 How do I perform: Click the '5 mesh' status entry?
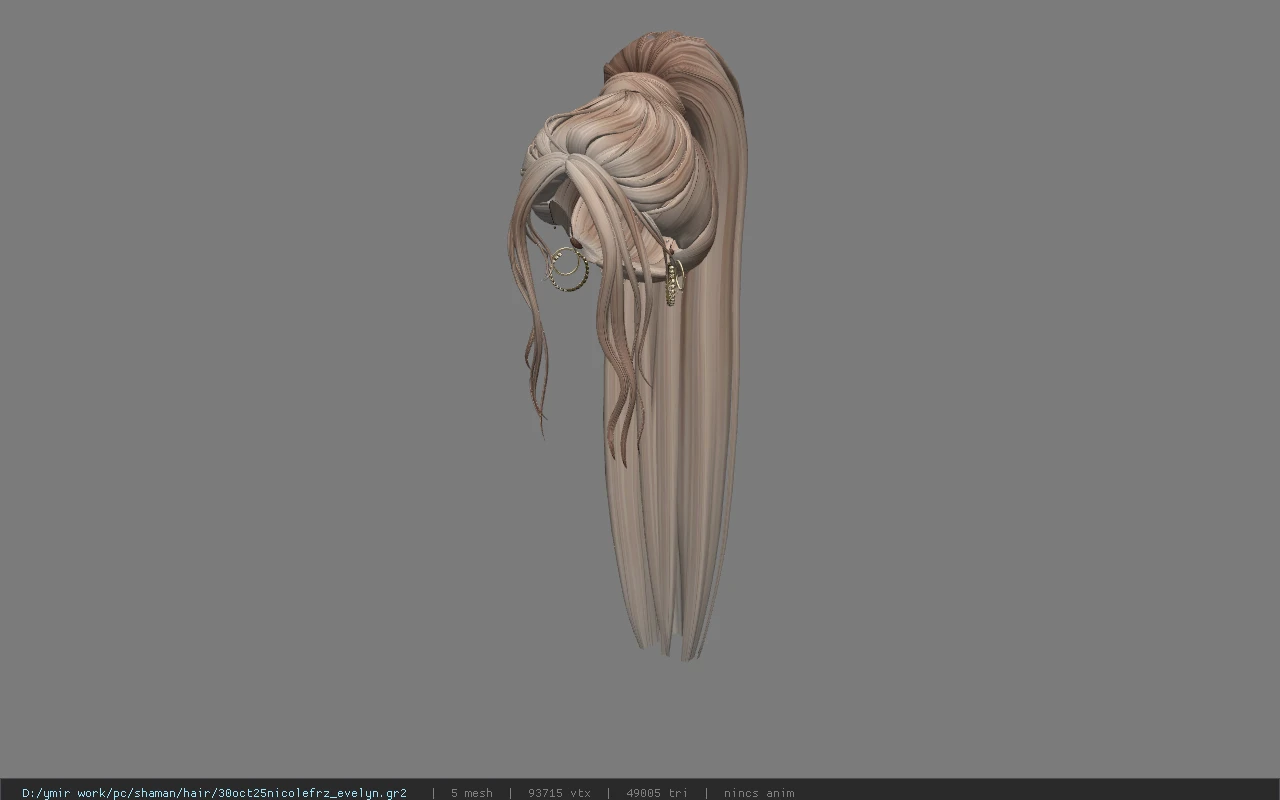click(471, 793)
